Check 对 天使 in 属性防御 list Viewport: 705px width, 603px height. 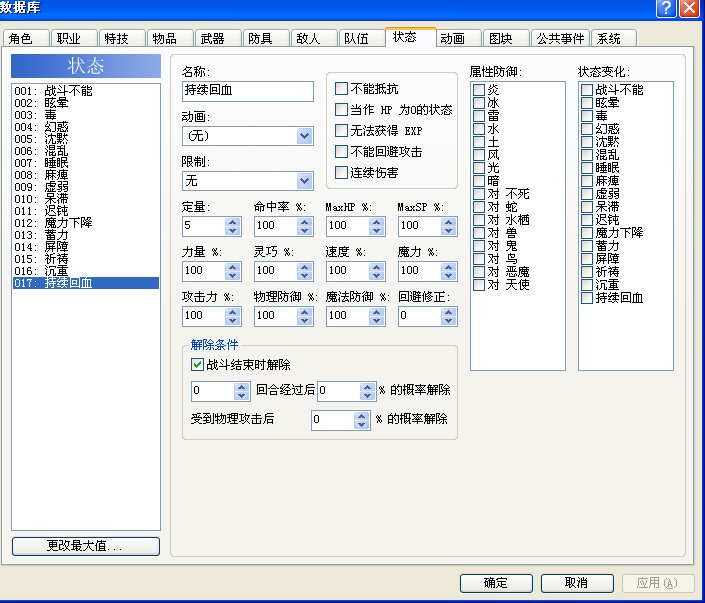coord(479,285)
